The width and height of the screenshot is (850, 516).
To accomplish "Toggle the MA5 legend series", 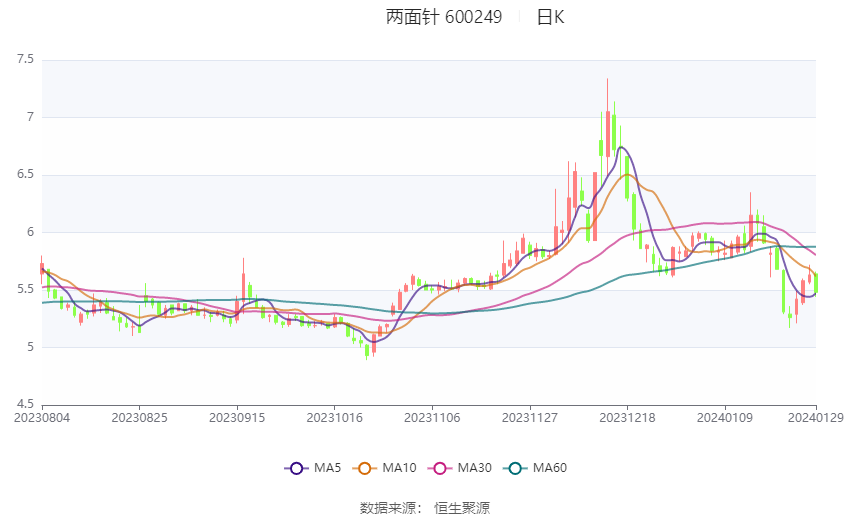I will (313, 468).
